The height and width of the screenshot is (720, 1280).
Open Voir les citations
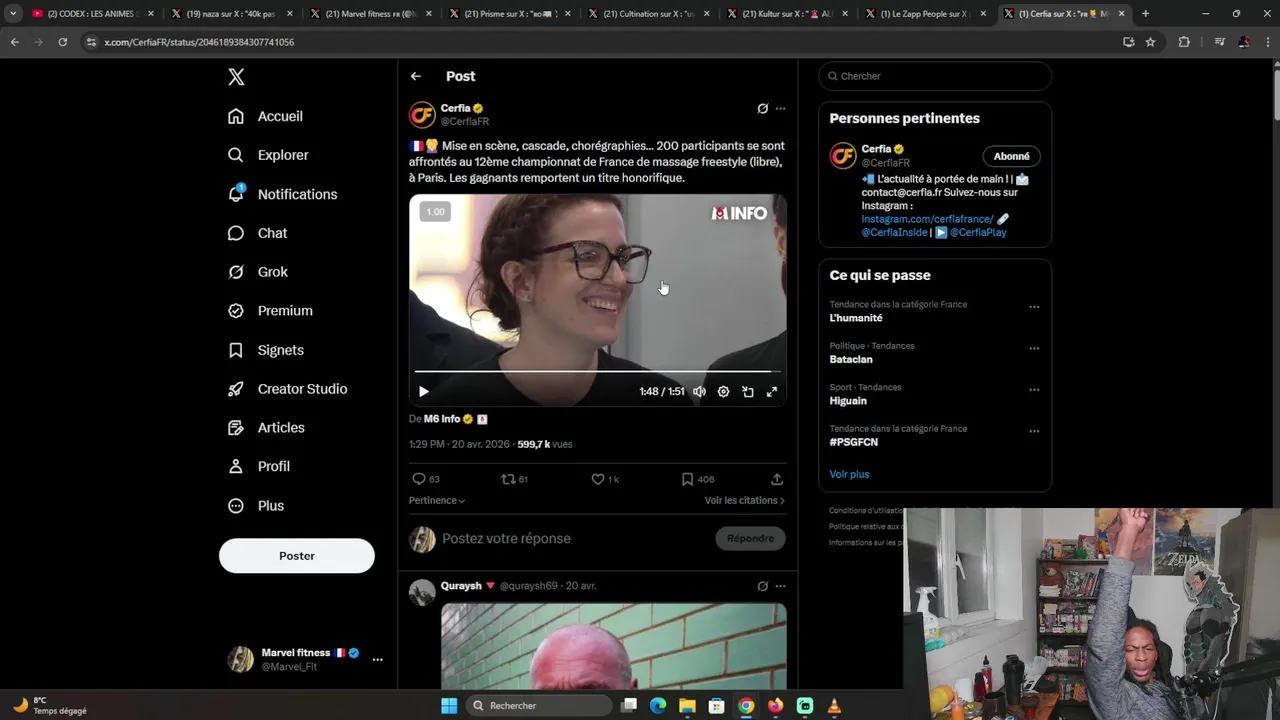[x=745, y=500]
